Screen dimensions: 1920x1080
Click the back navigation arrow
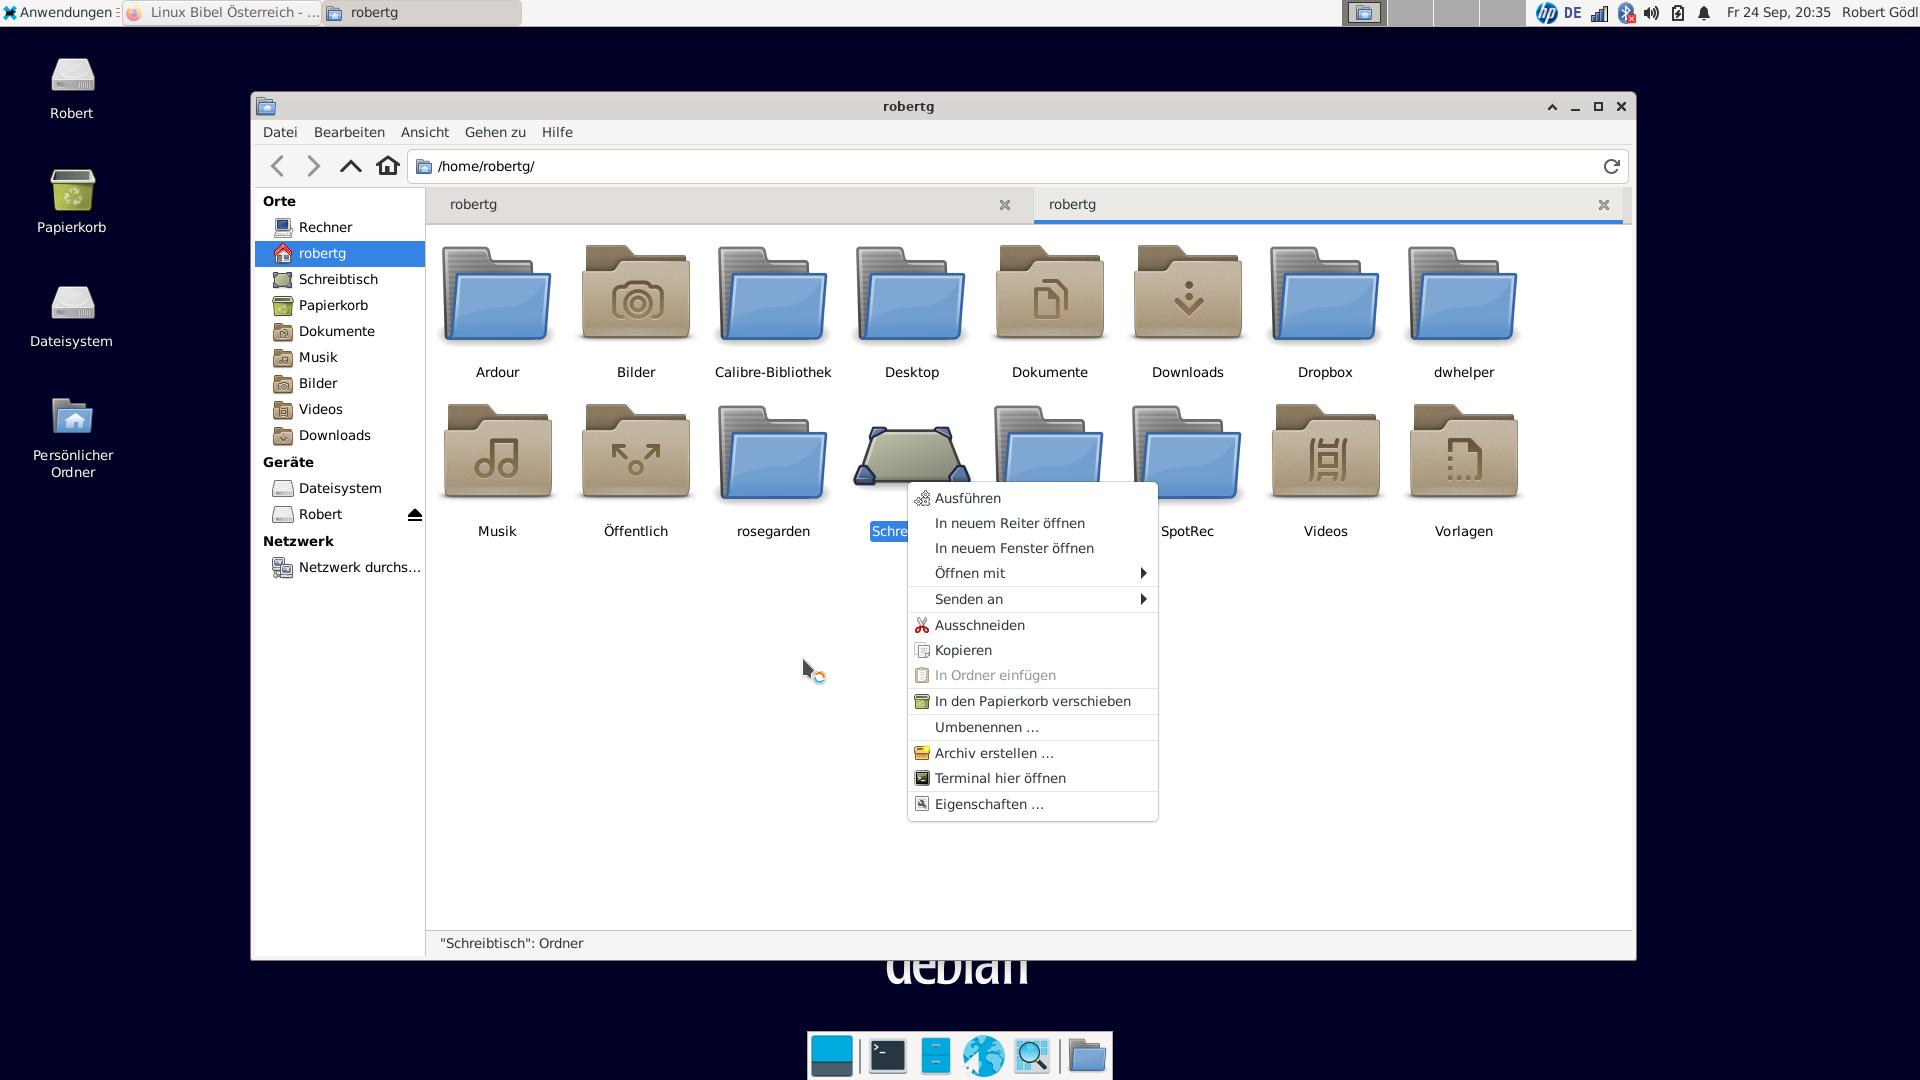pos(278,166)
